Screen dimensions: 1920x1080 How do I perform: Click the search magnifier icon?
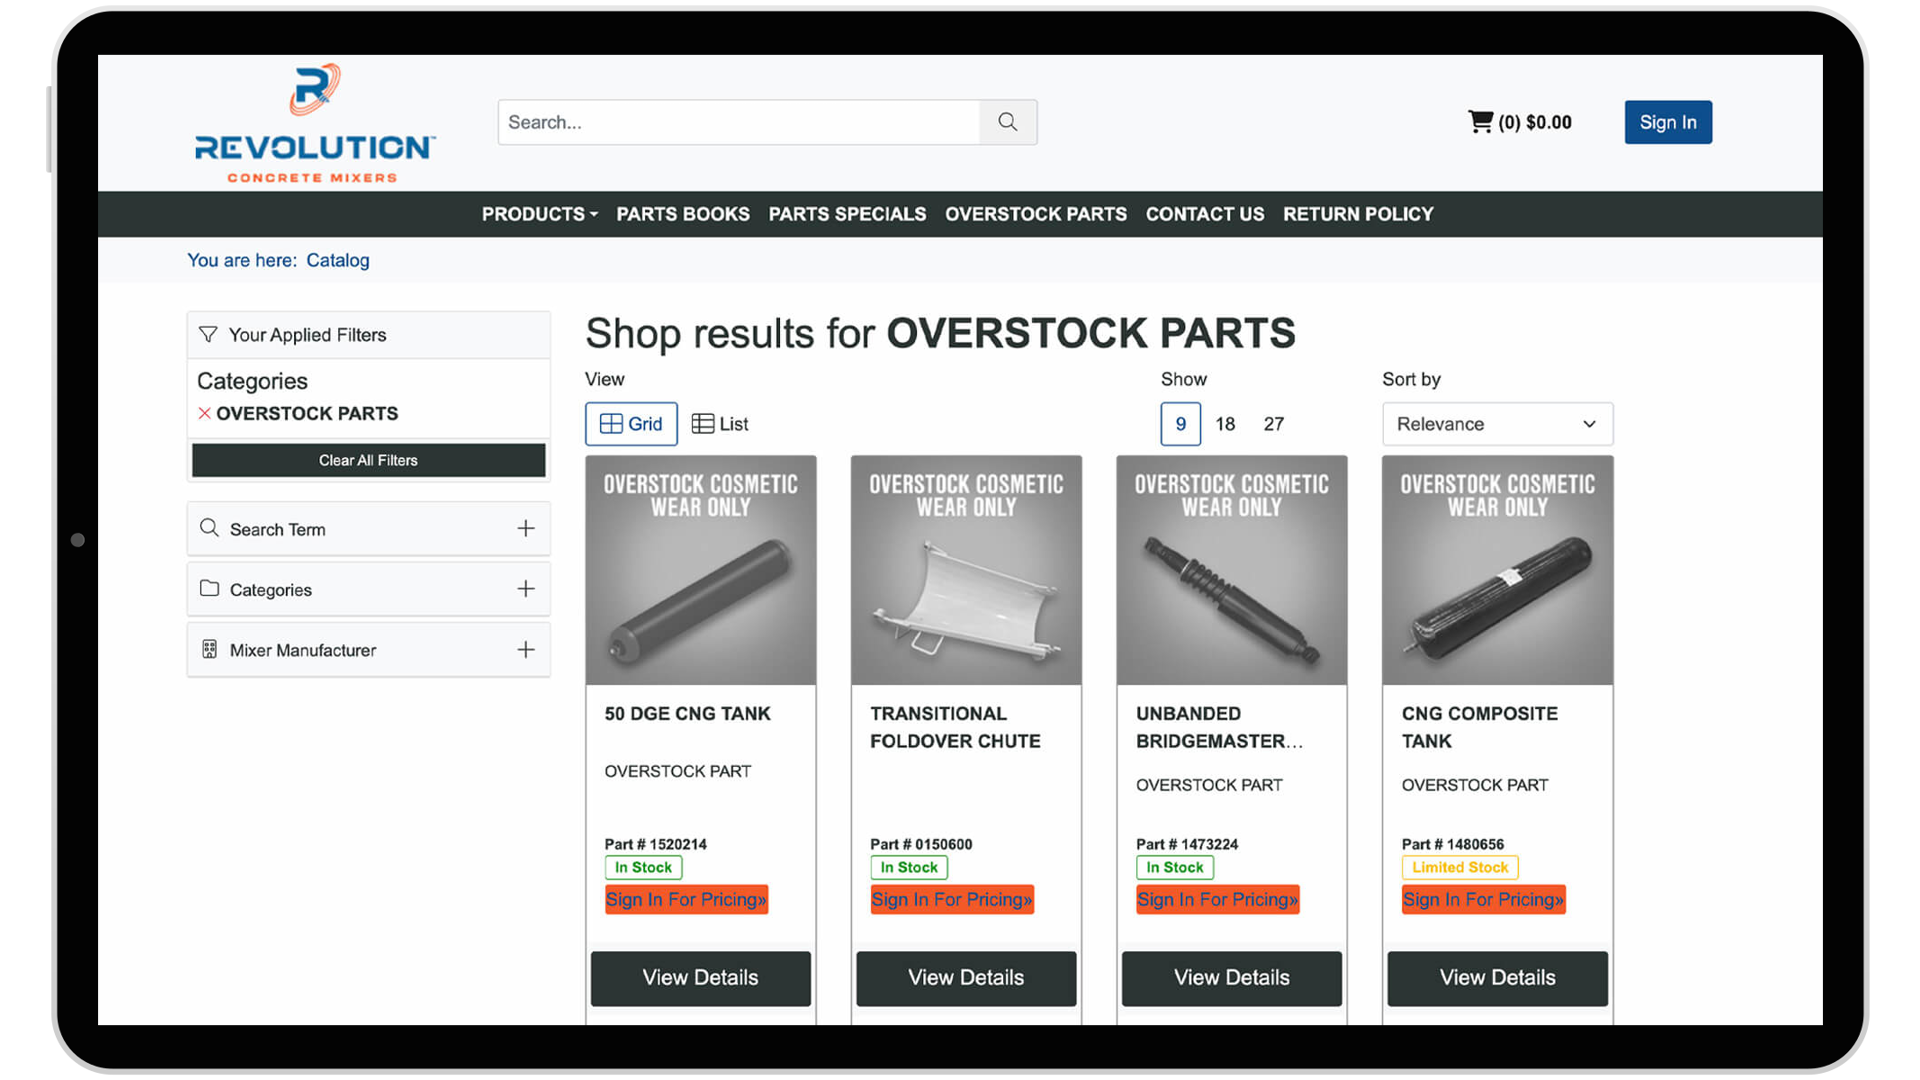[1007, 121]
